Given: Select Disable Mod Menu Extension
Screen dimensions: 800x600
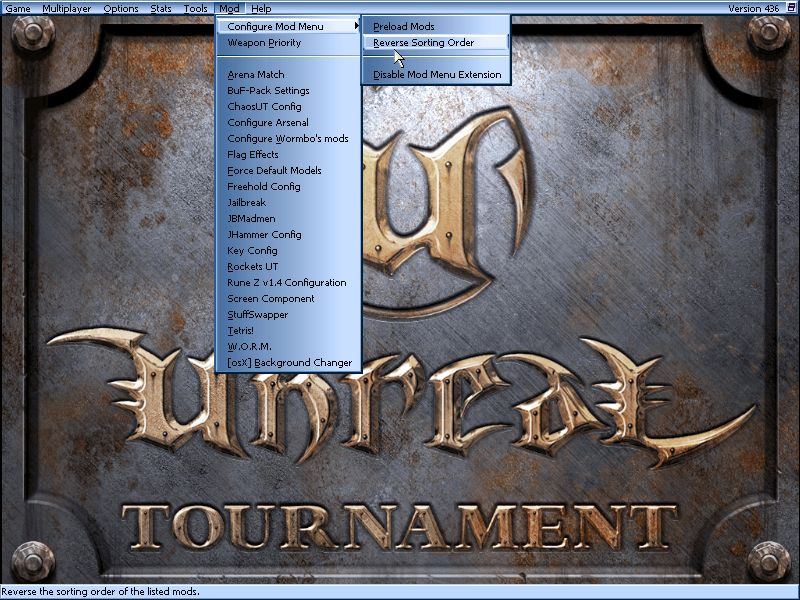Looking at the screenshot, I should coord(437,75).
